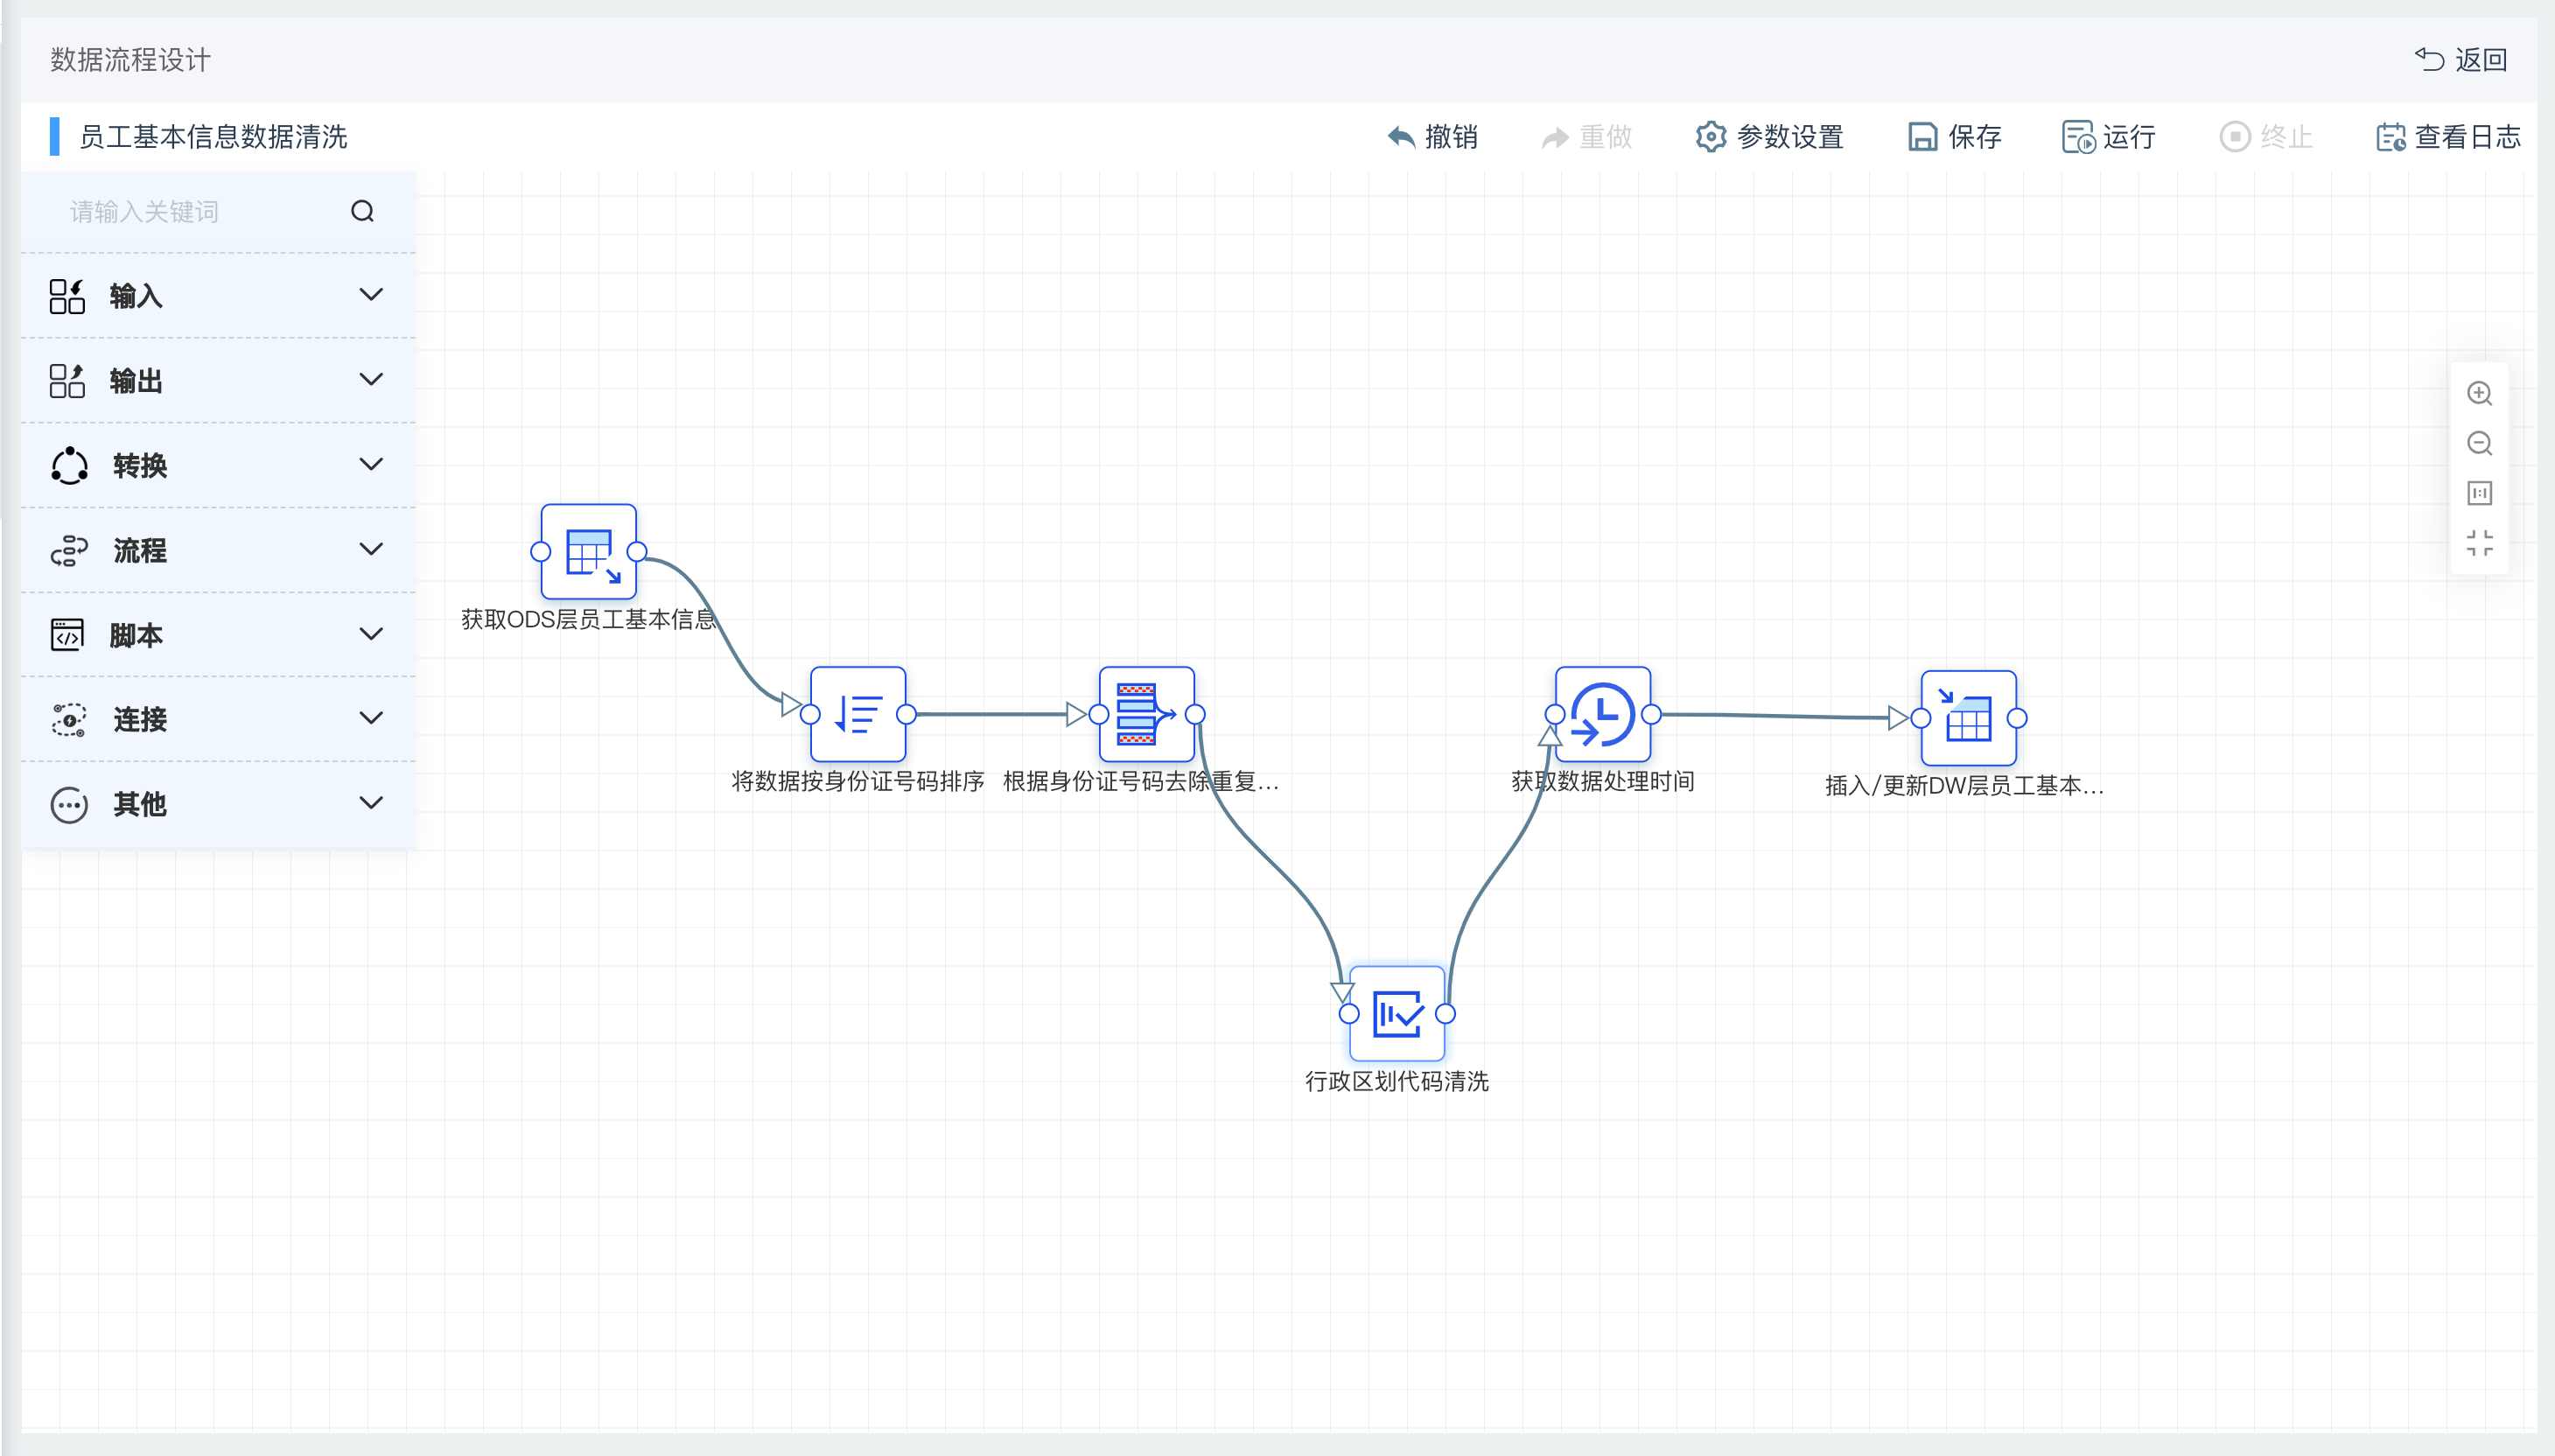The image size is (2555, 1456).
Task: Select the 重做 menu action
Action: click(1588, 136)
